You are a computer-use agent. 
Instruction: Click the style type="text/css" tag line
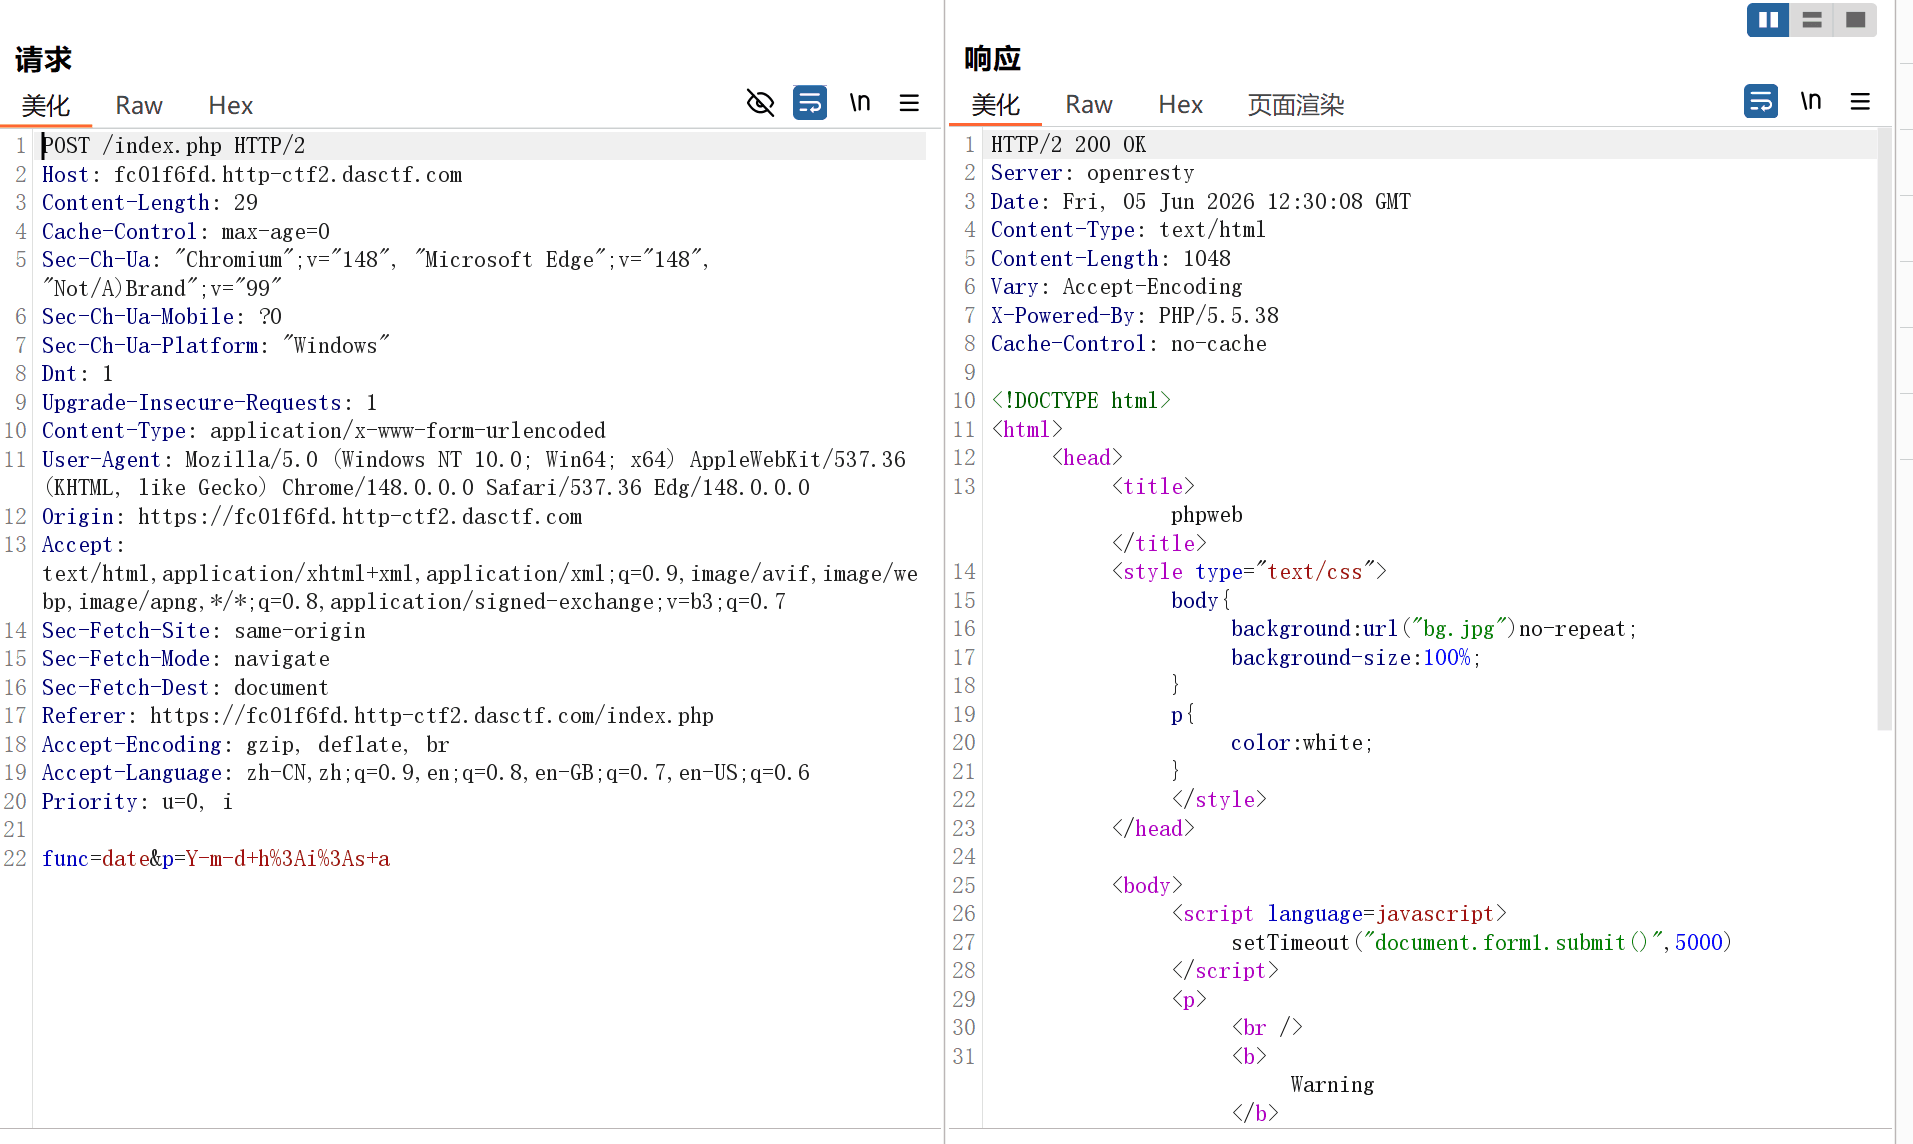(1249, 572)
